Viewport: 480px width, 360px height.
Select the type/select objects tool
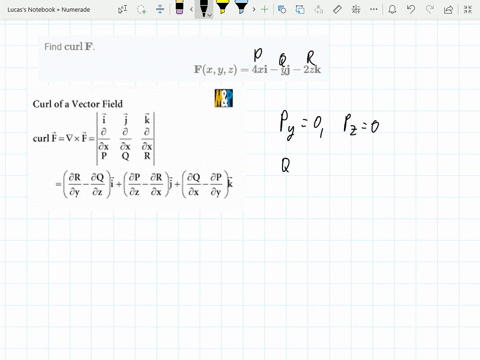(x=123, y=9)
